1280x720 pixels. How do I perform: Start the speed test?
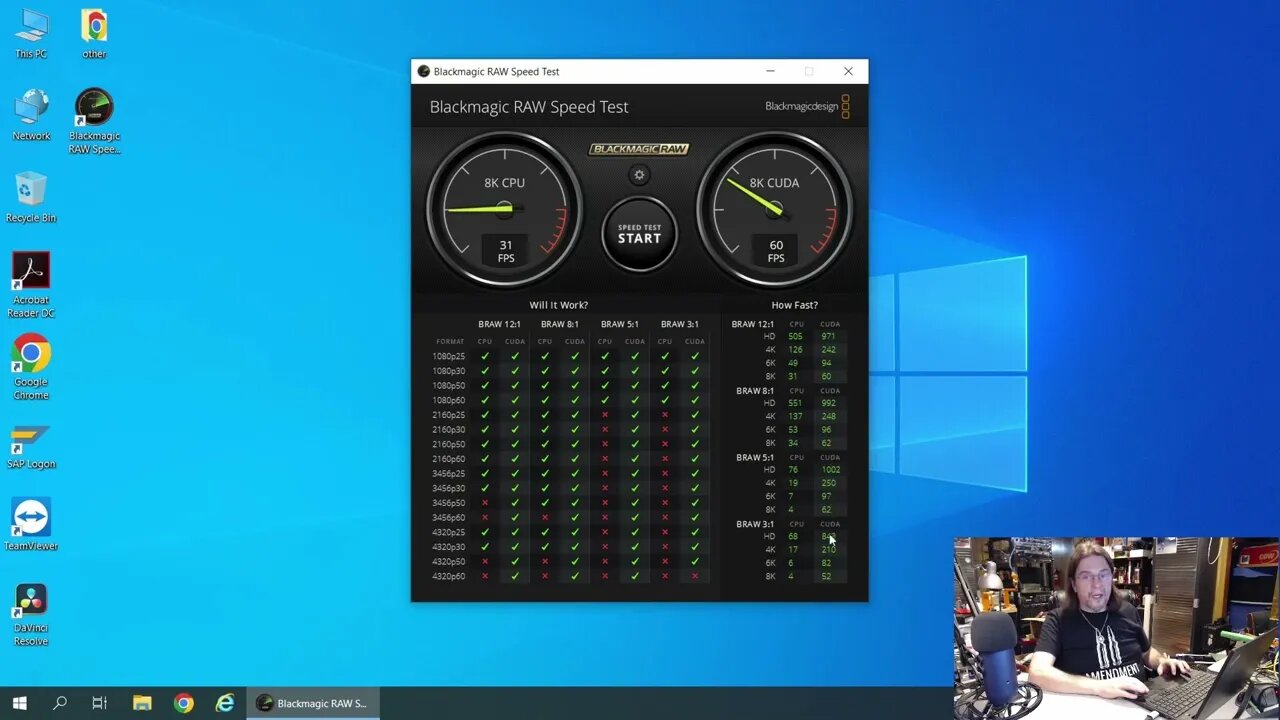639,234
